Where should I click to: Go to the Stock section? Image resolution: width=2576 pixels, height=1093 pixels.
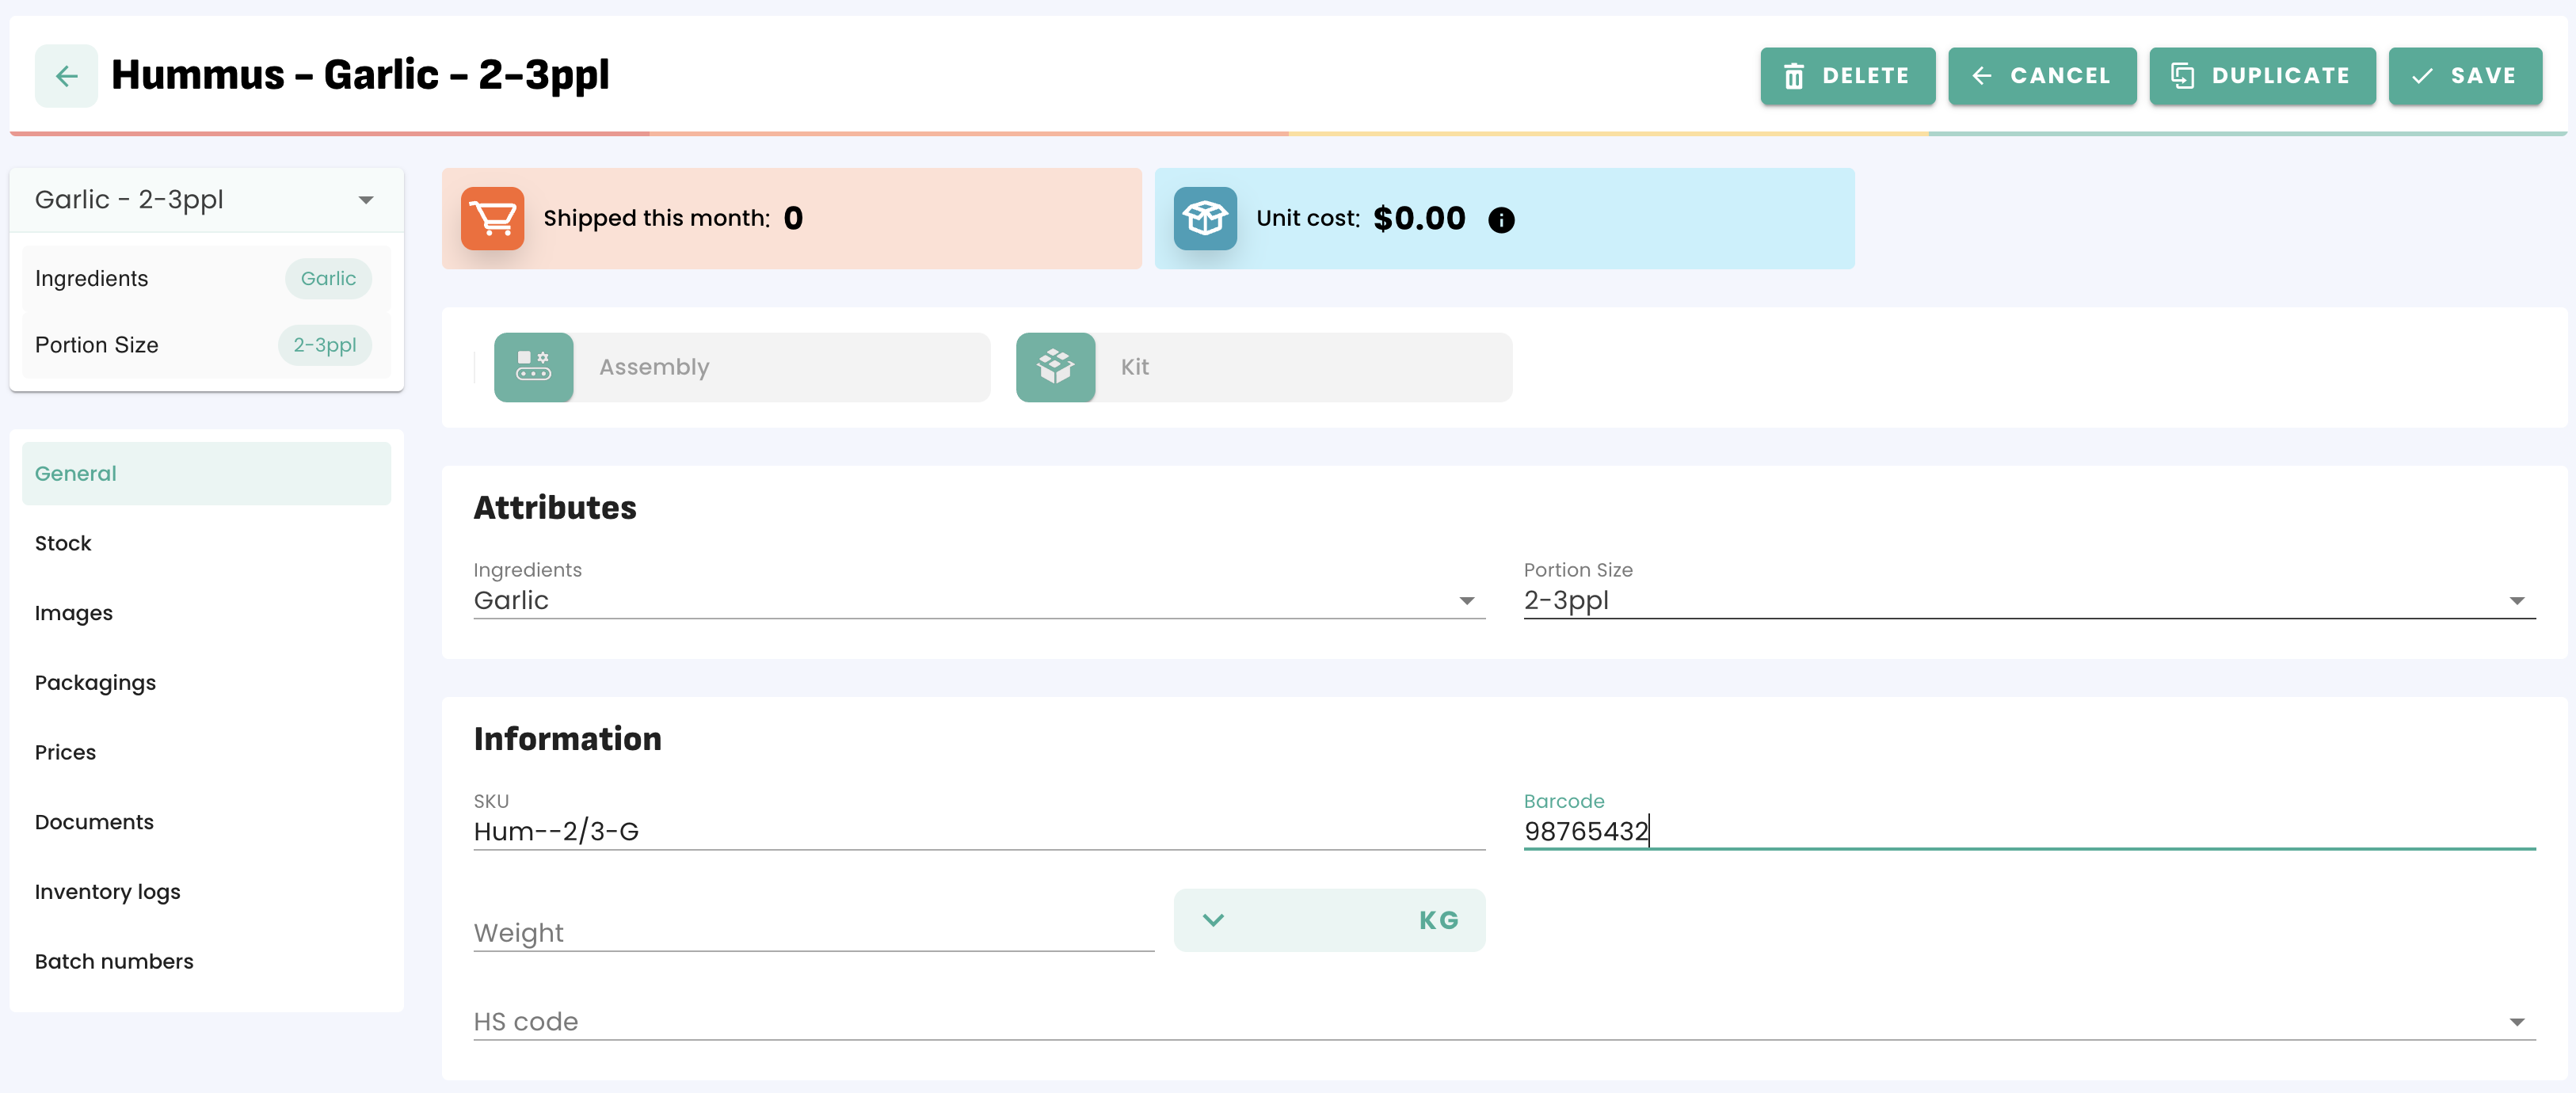point(63,543)
